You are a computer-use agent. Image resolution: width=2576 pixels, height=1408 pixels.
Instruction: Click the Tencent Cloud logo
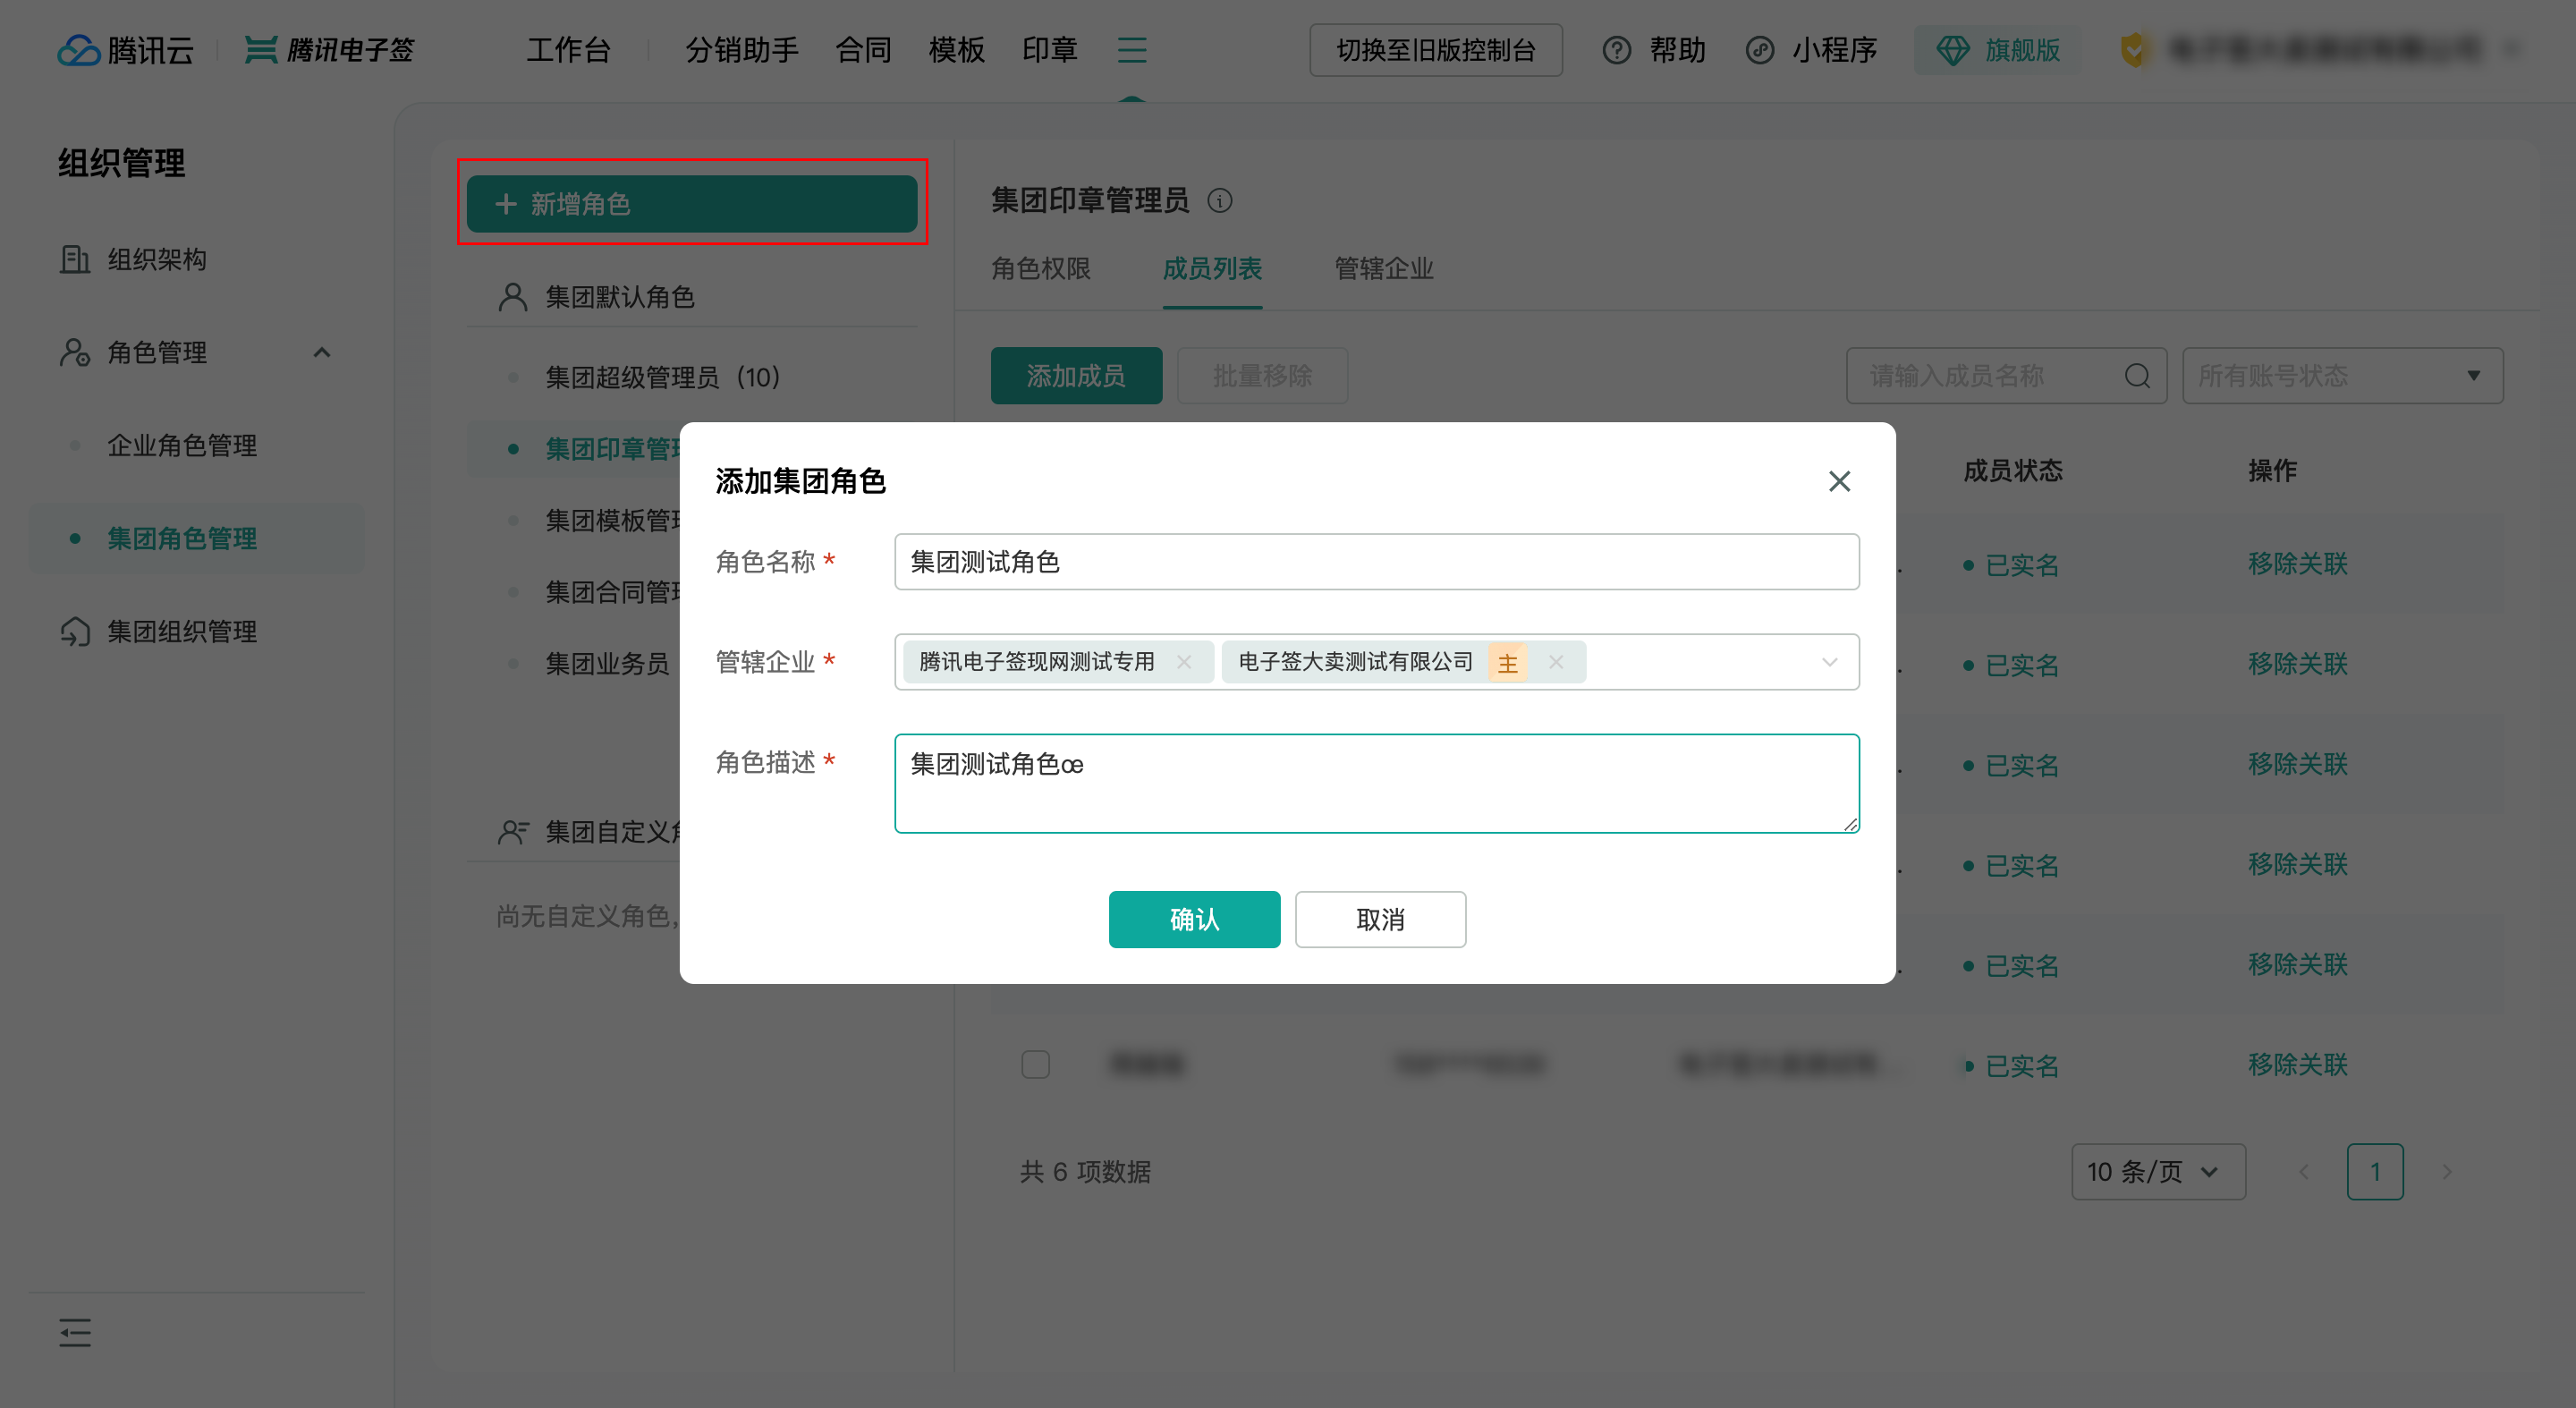[x=125, y=50]
